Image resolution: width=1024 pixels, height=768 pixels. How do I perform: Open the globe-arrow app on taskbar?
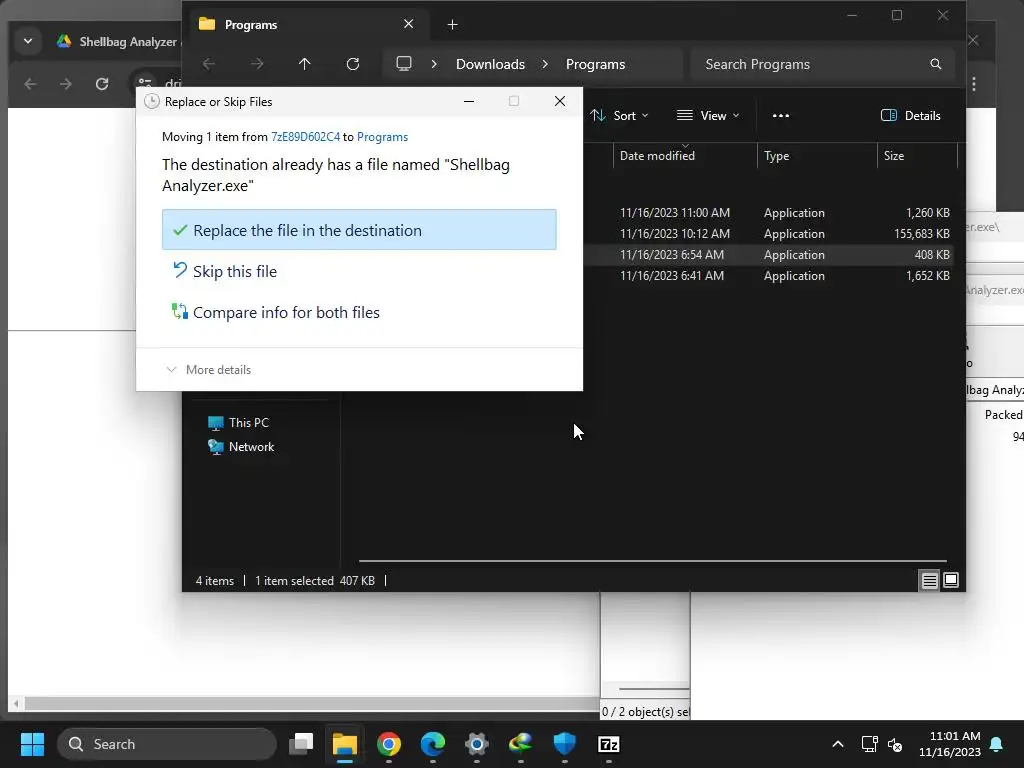tap(520, 744)
